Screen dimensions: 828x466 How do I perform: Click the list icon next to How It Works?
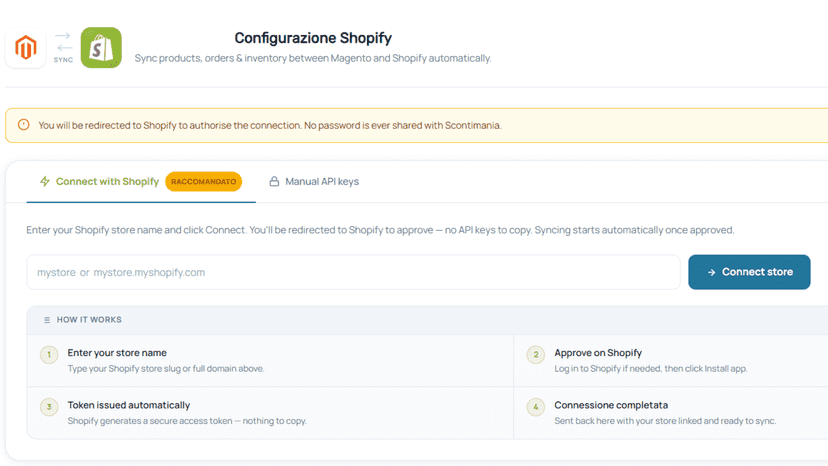point(47,320)
